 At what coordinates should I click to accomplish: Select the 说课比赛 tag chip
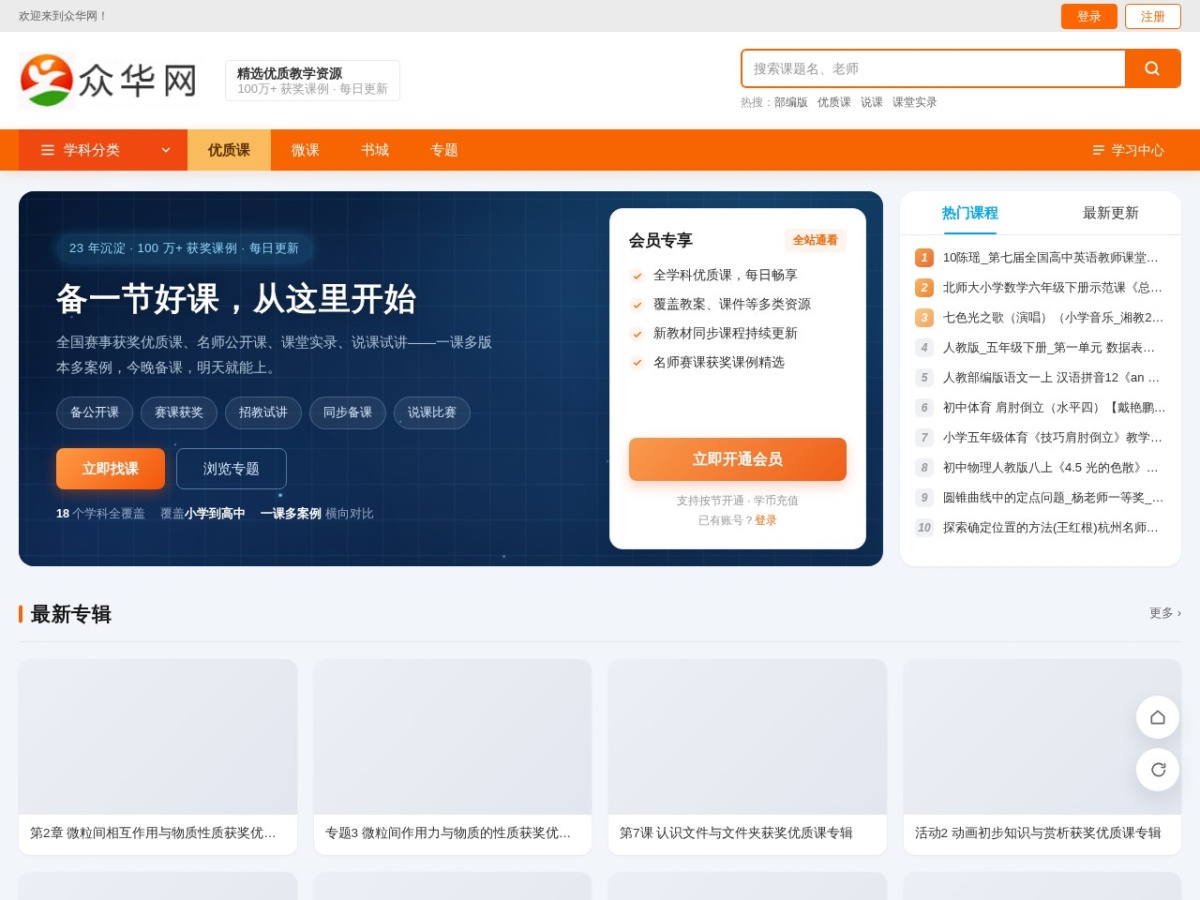click(x=432, y=413)
